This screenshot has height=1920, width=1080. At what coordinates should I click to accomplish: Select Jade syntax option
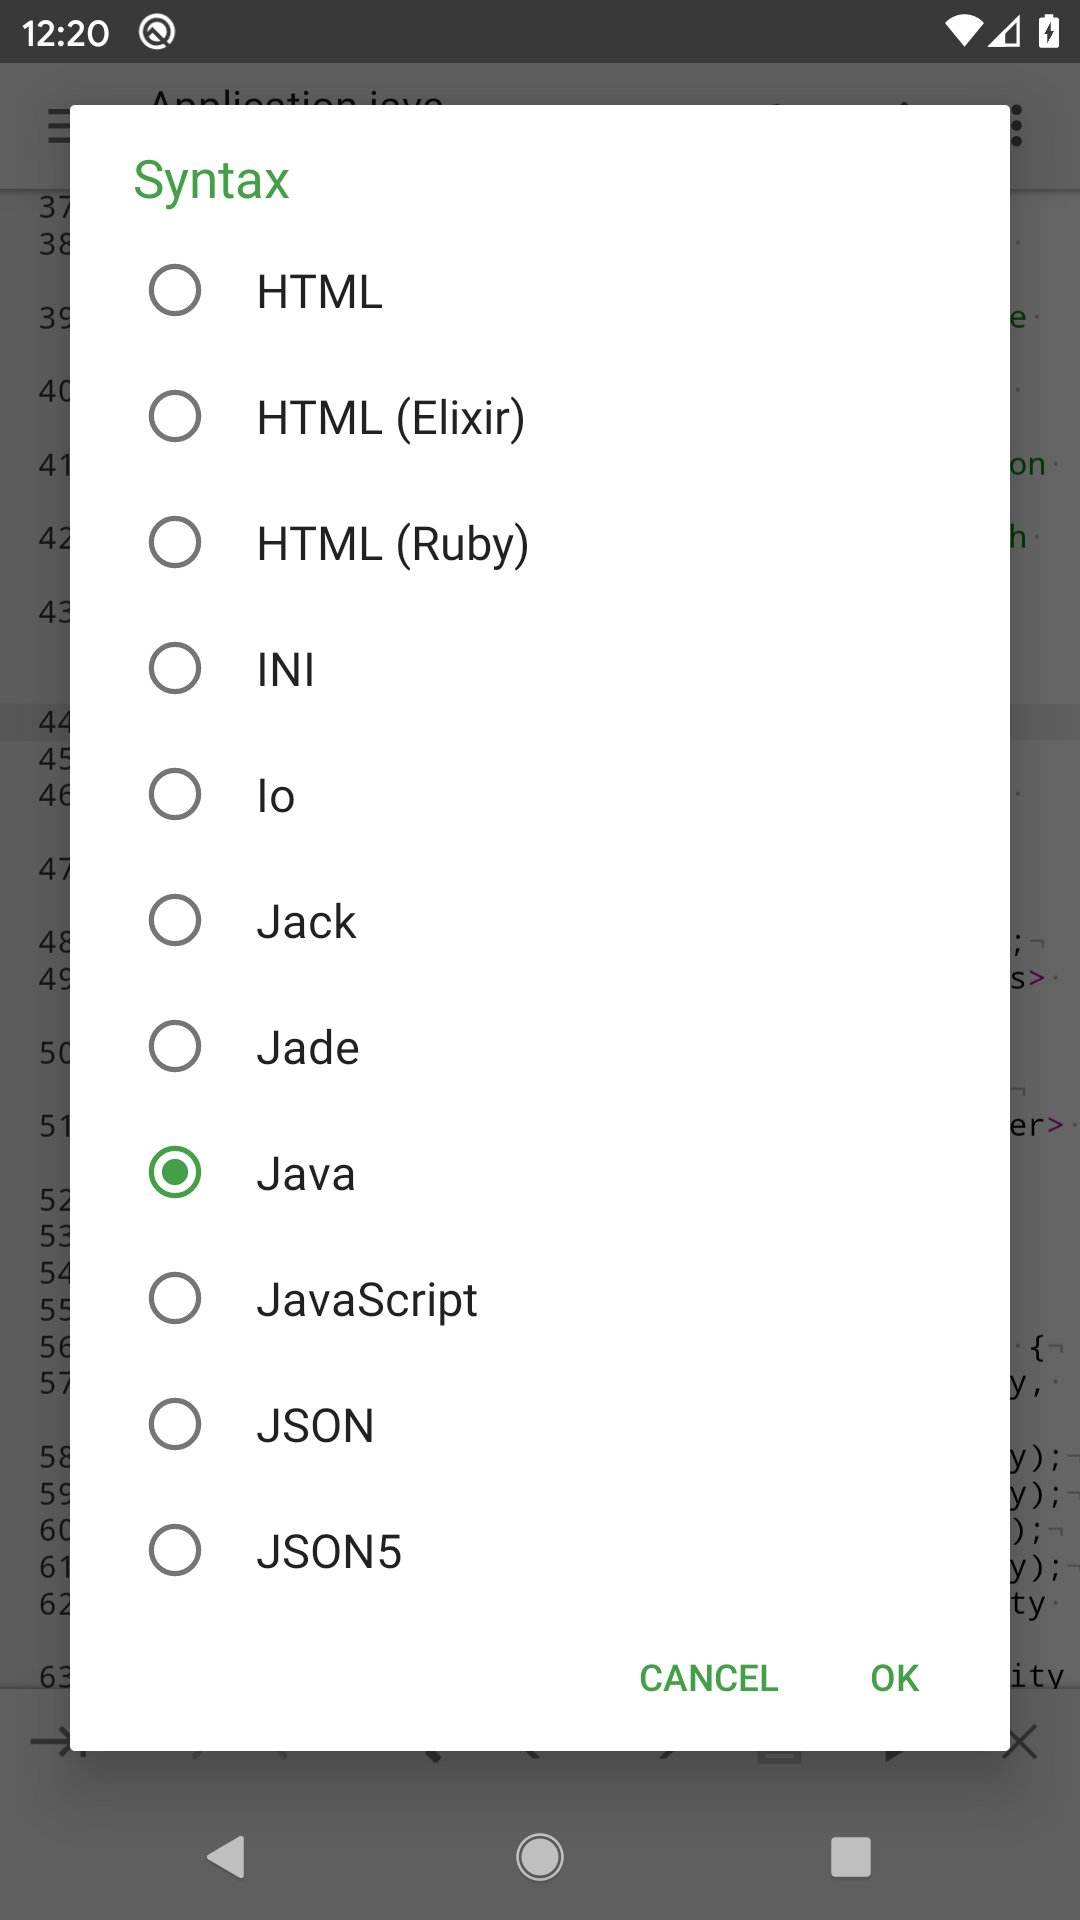175,1047
